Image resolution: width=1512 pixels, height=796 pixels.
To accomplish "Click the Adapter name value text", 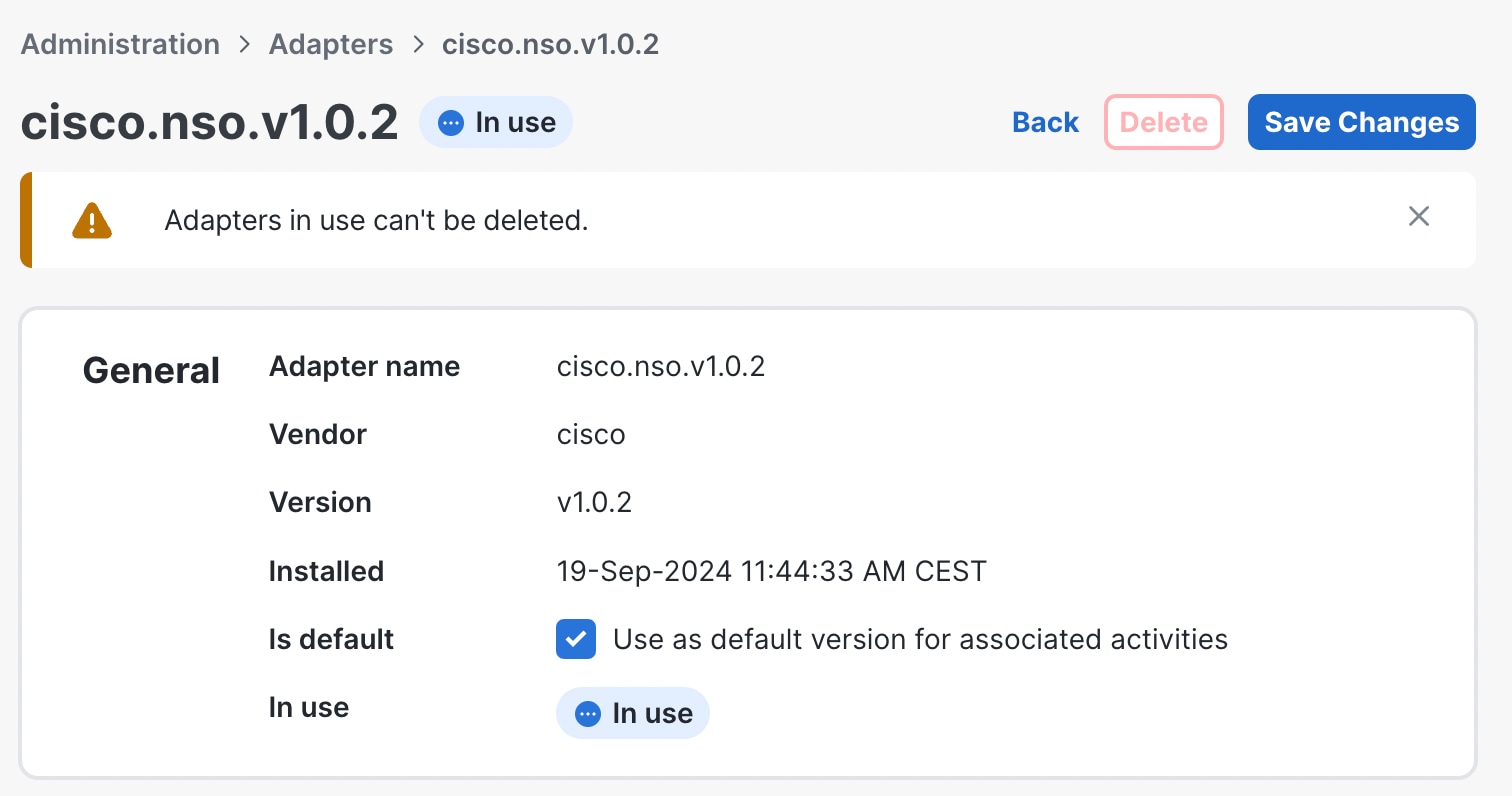I will (x=660, y=367).
